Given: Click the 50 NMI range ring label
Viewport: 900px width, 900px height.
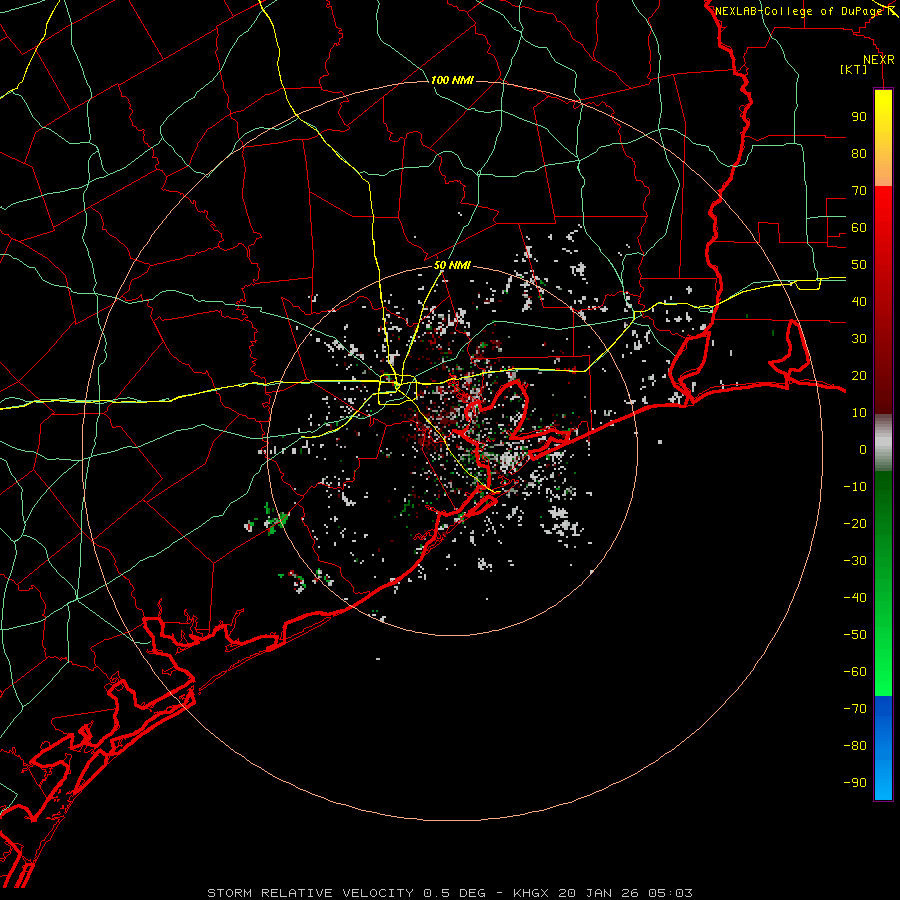Looking at the screenshot, I should tap(452, 265).
